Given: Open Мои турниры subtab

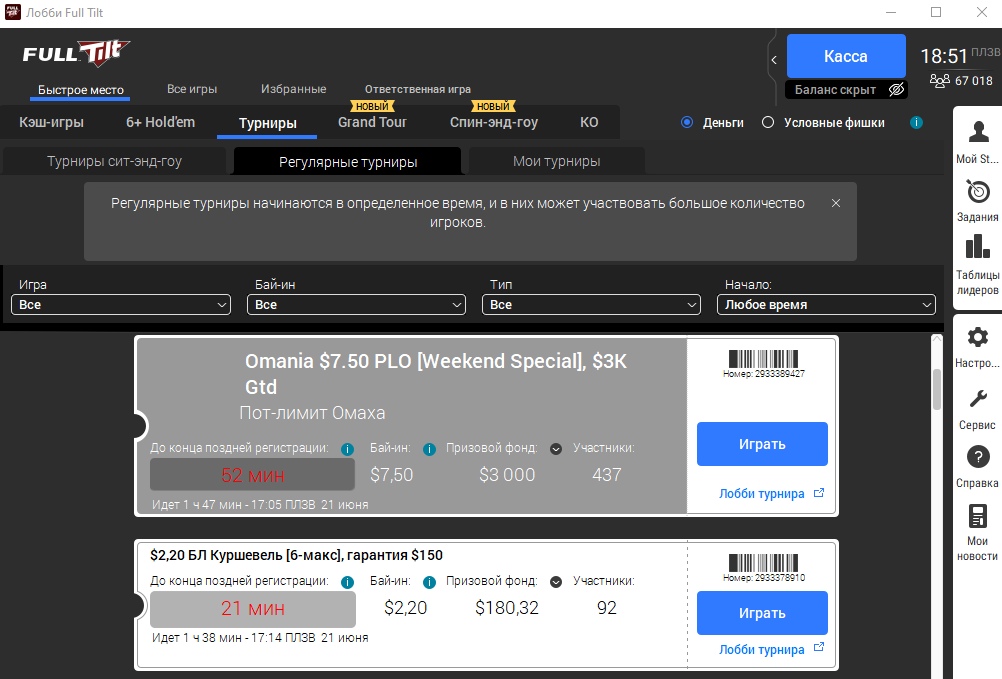Looking at the screenshot, I should 557,161.
